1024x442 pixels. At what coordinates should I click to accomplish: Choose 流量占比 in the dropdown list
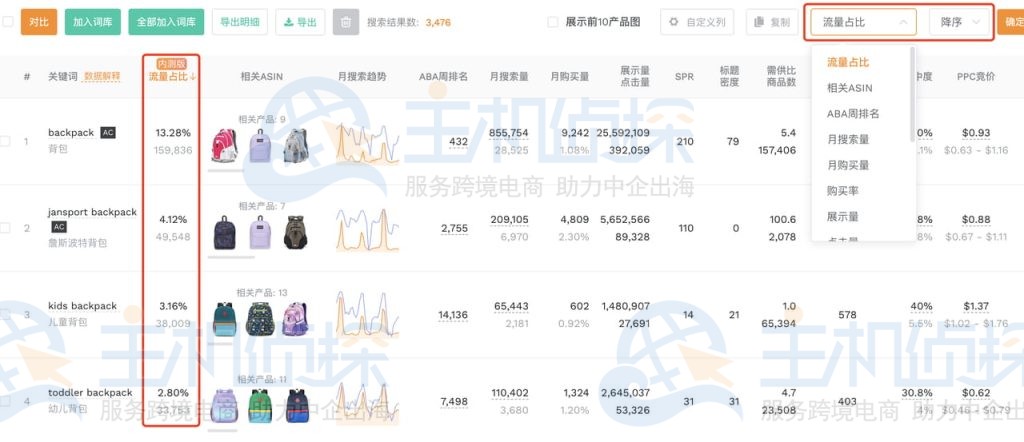(848, 62)
